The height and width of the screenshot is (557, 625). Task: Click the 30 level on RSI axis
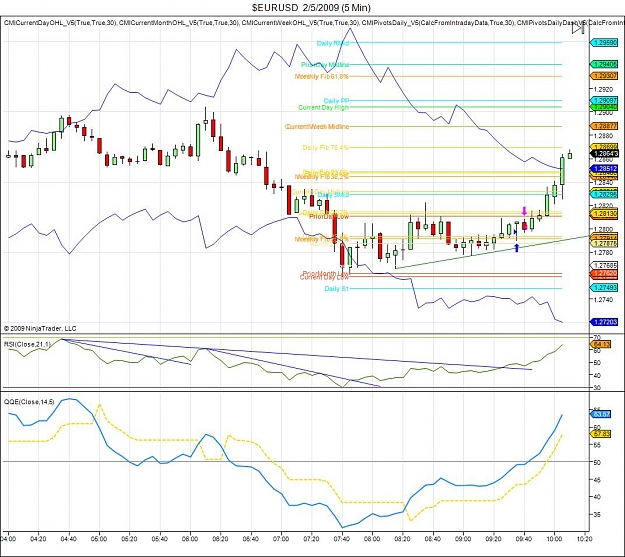597,388
